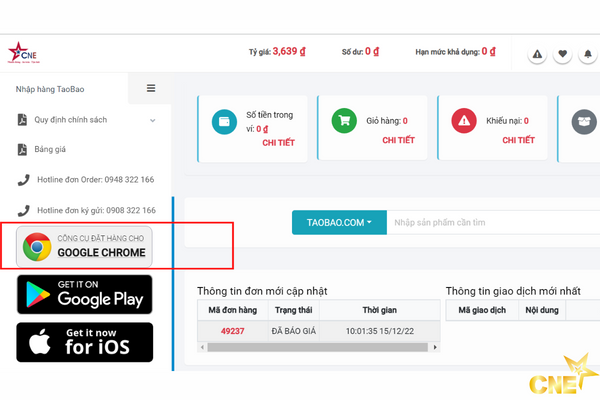
Task: Open the TAOBAO.COM source dropdown
Action: pos(339,222)
